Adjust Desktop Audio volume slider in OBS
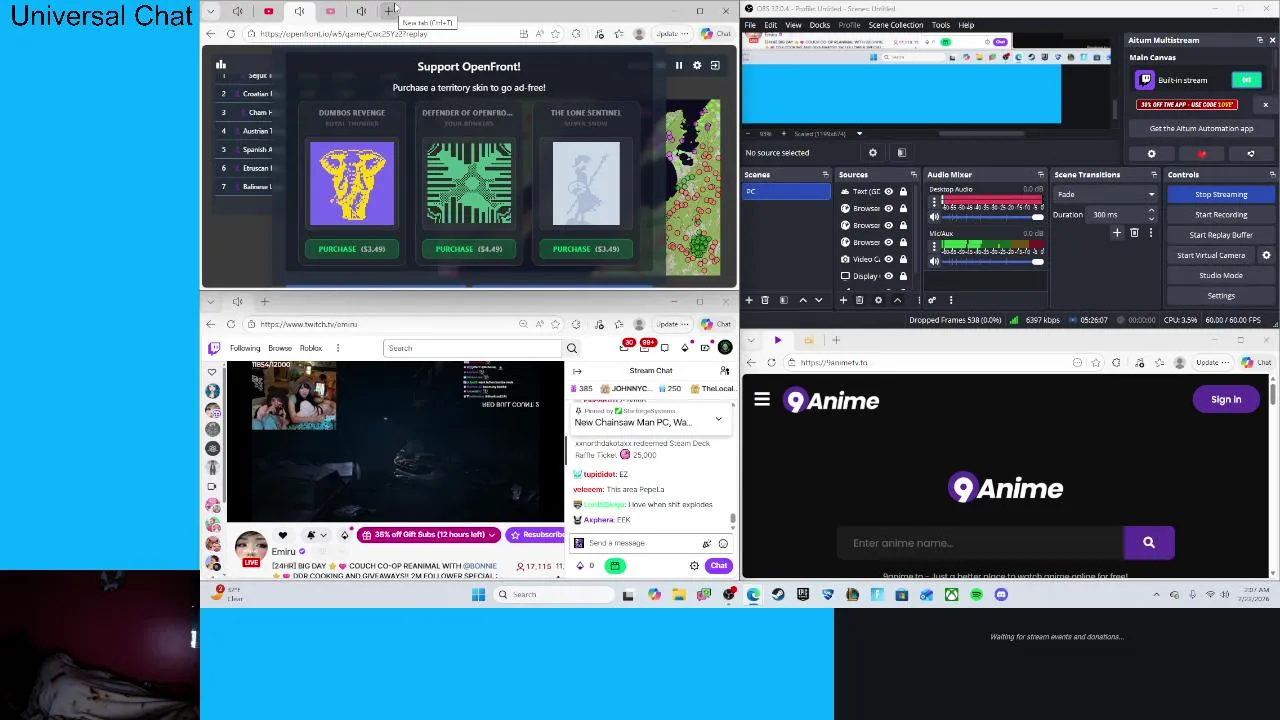Screen dimensions: 1280x720 point(989,217)
